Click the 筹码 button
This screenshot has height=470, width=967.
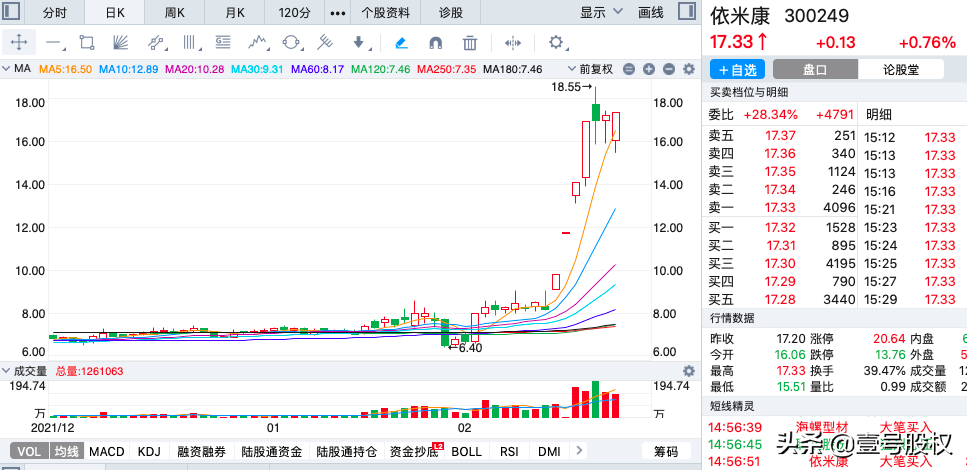[666, 452]
